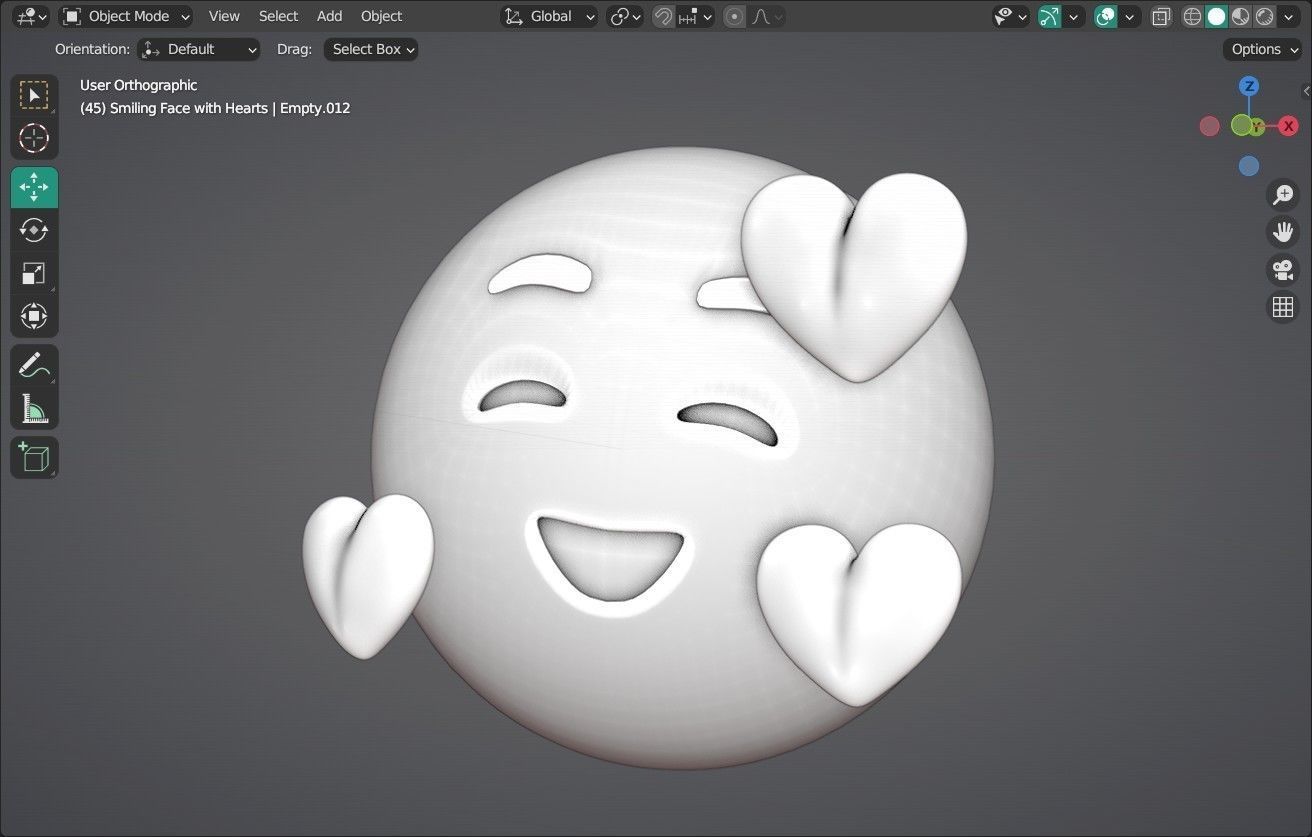The width and height of the screenshot is (1312, 837).
Task: Toggle the snap magnet
Action: click(x=663, y=16)
